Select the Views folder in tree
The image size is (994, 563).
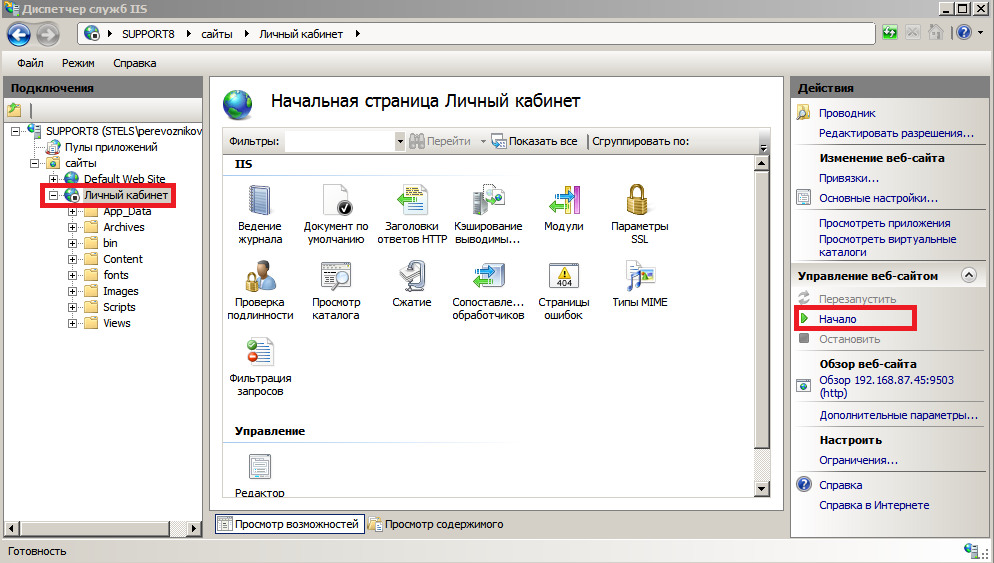click(x=117, y=323)
